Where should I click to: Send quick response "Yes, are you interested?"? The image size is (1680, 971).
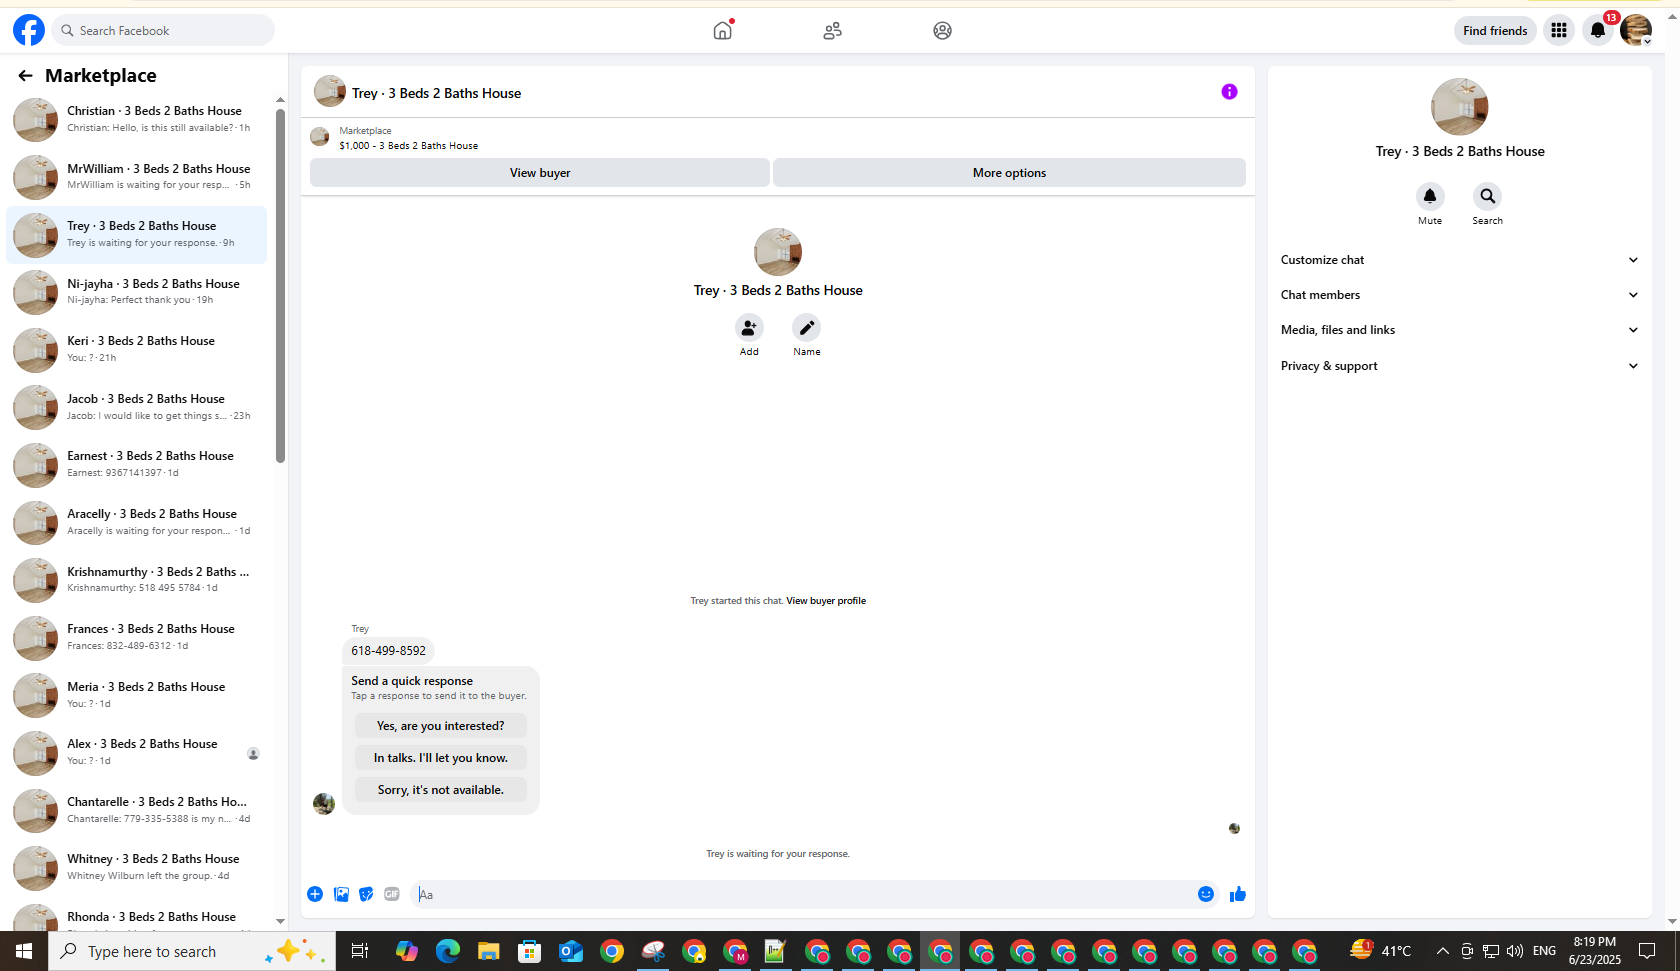pos(440,726)
